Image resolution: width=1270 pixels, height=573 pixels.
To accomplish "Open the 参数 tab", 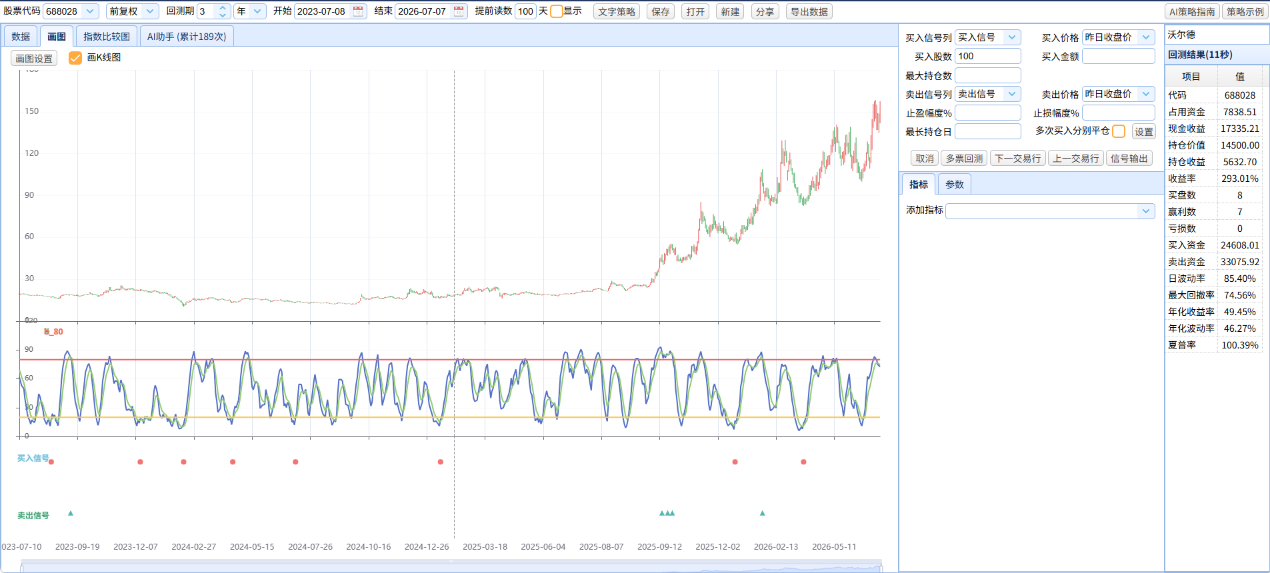I will [x=954, y=184].
